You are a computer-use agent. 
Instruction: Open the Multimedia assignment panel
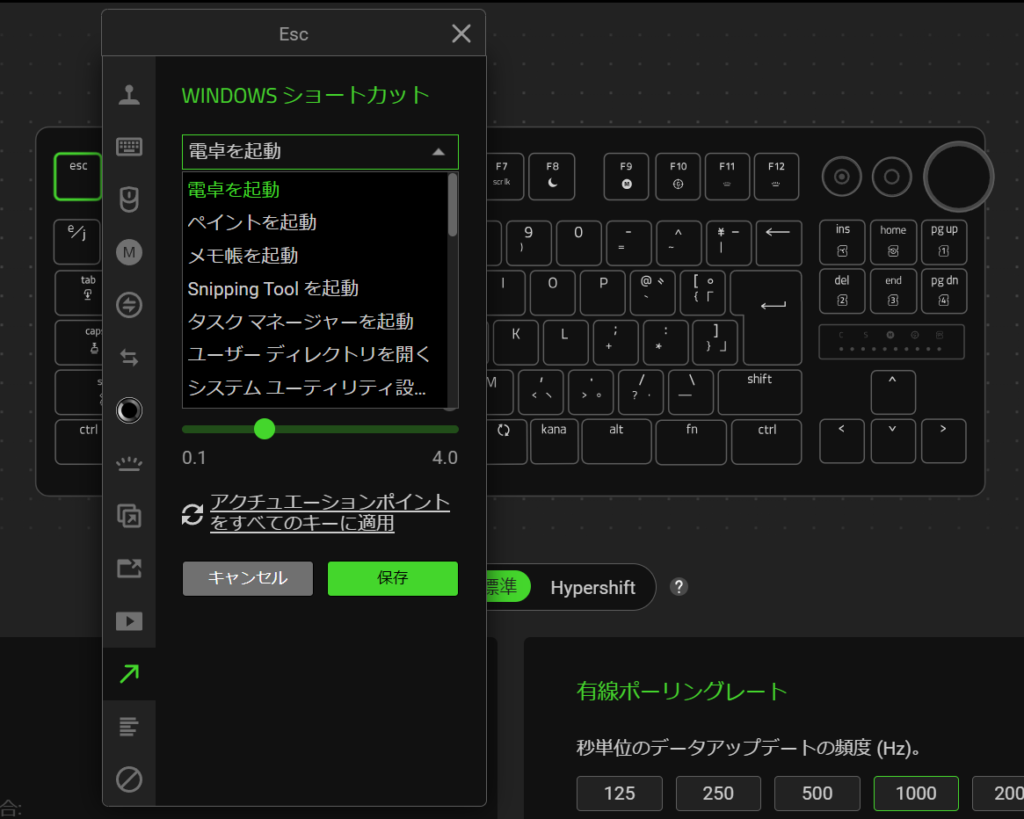[x=129, y=621]
